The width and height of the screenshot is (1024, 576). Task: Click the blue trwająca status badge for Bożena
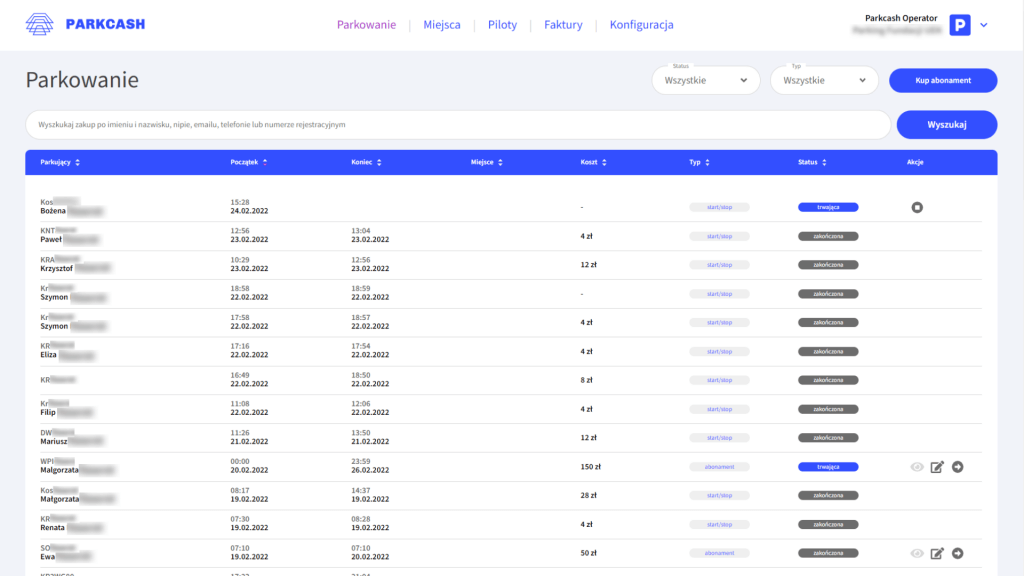[827, 207]
